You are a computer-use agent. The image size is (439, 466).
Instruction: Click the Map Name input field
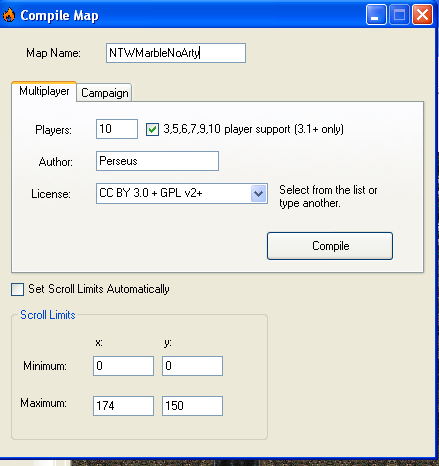(176, 53)
